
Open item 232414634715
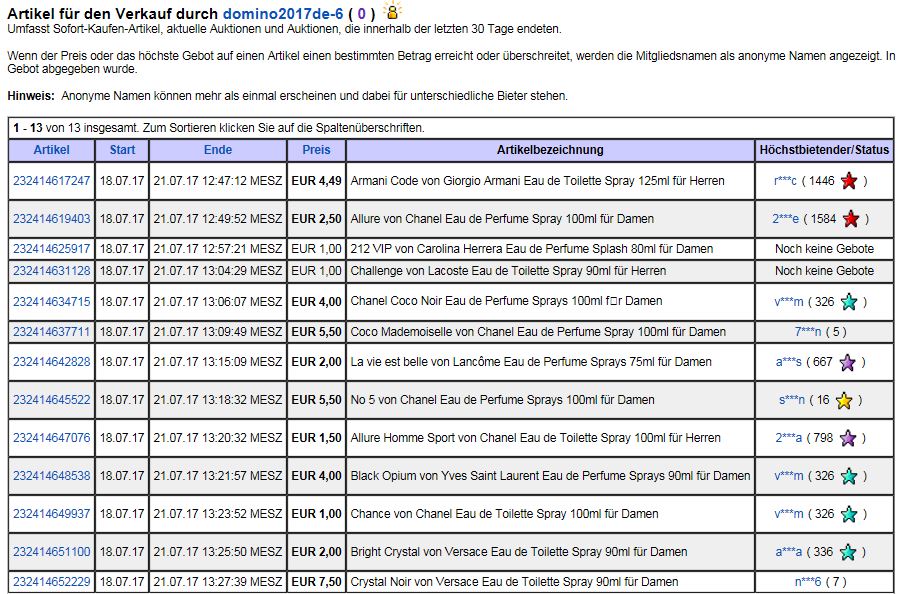(x=52, y=301)
